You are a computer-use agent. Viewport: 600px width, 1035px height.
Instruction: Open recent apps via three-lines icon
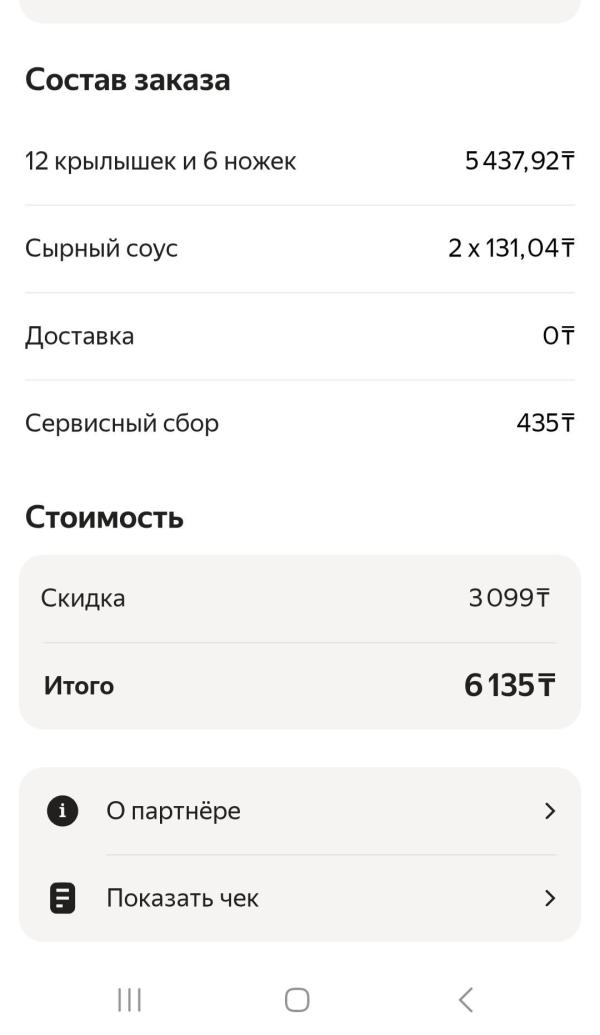pyautogui.click(x=129, y=999)
